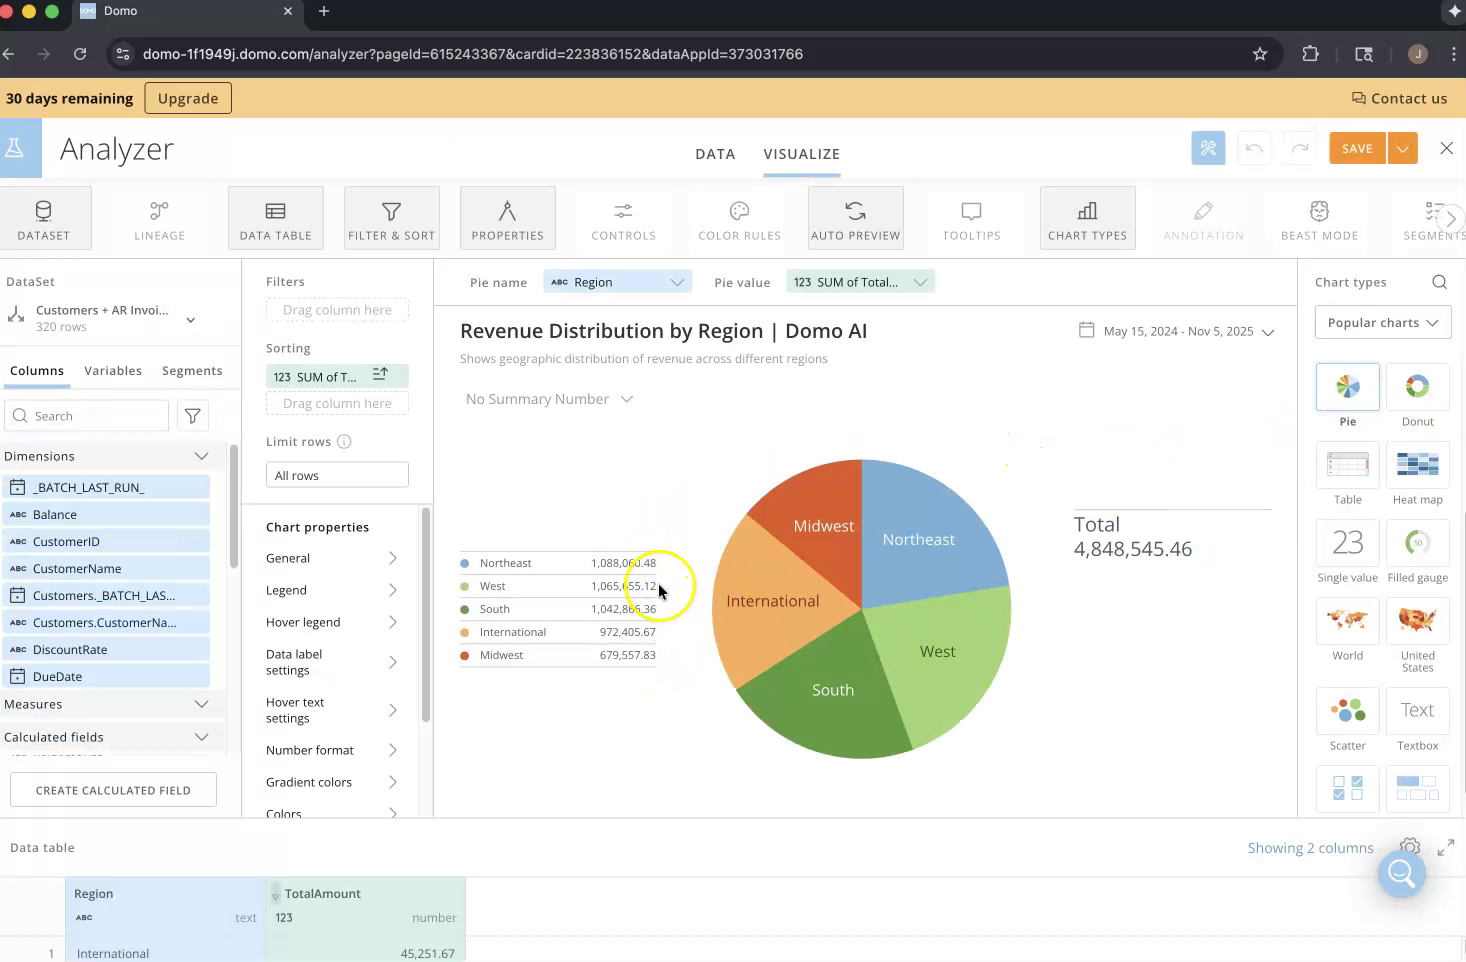
Task: Open the Lineage view
Action: coord(159,218)
